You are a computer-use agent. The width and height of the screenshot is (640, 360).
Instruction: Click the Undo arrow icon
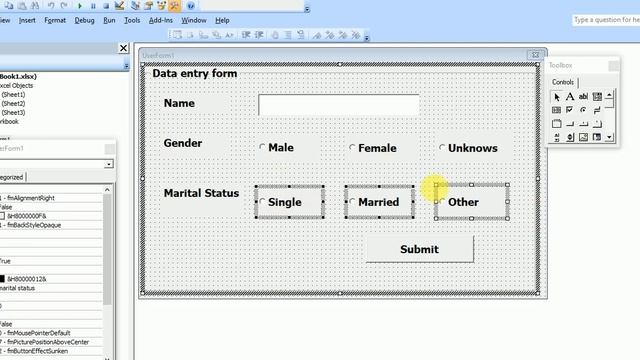(x=51, y=6)
